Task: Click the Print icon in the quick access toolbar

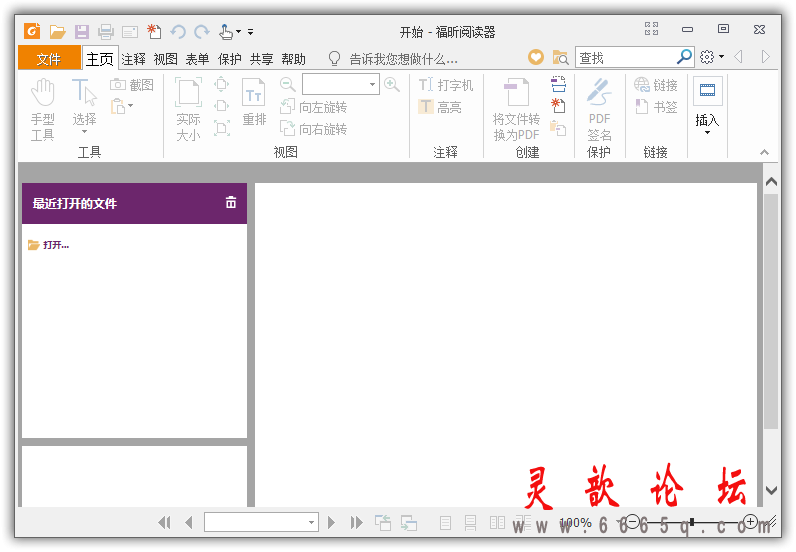Action: [106, 32]
